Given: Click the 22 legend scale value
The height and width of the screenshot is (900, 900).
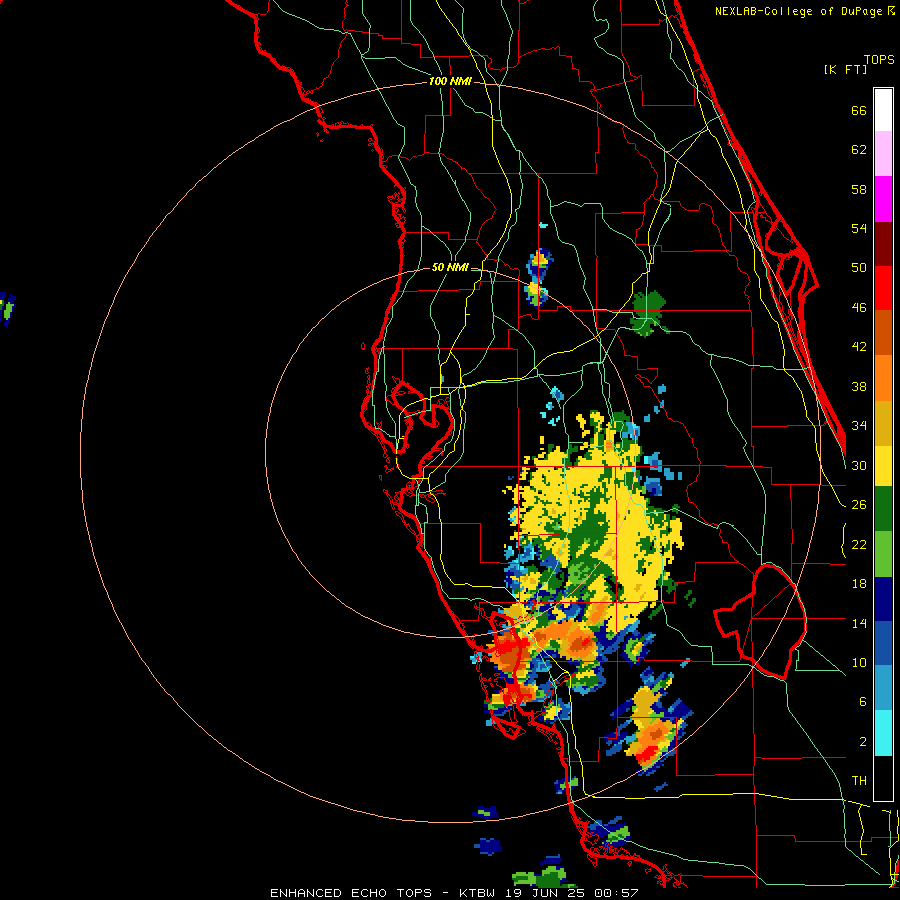Looking at the screenshot, I should (859, 545).
